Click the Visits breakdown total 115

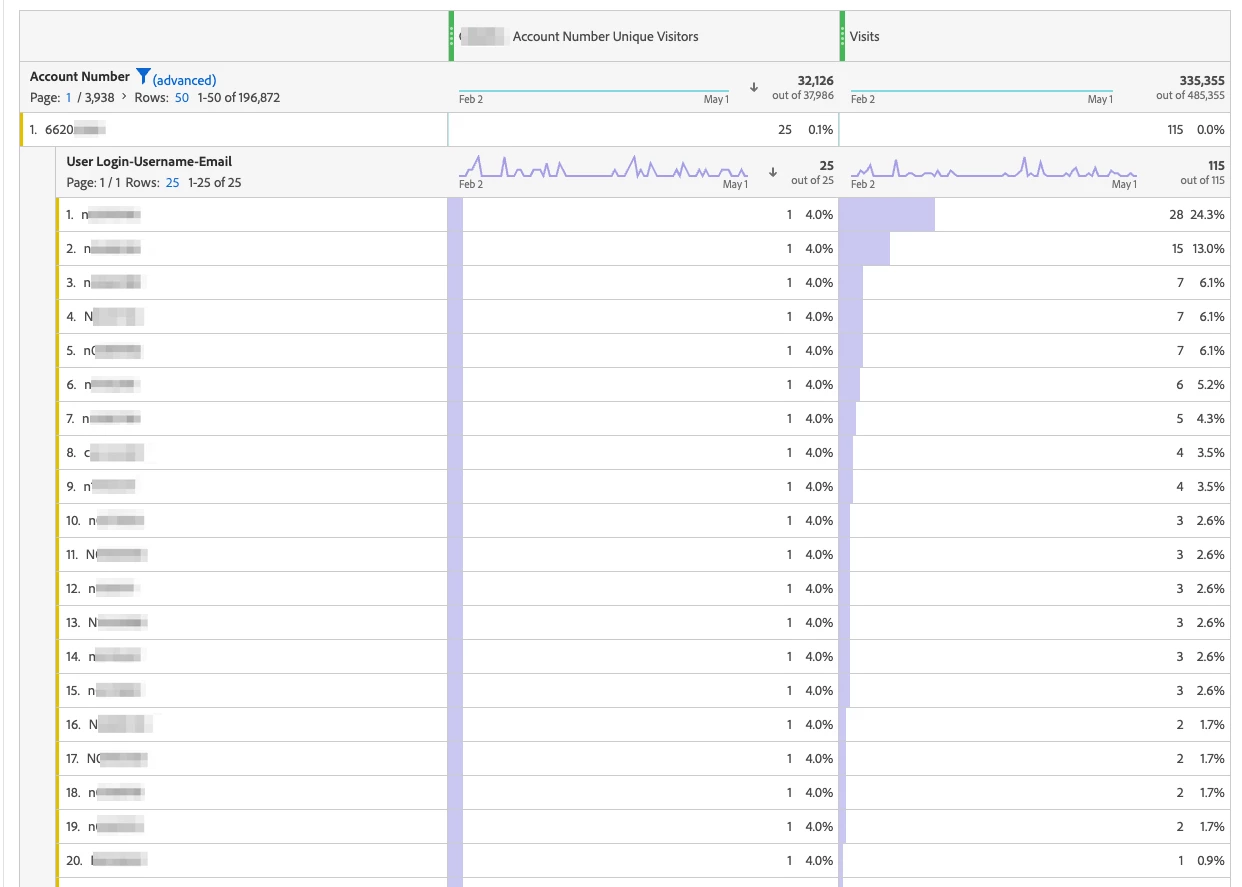[1216, 165]
